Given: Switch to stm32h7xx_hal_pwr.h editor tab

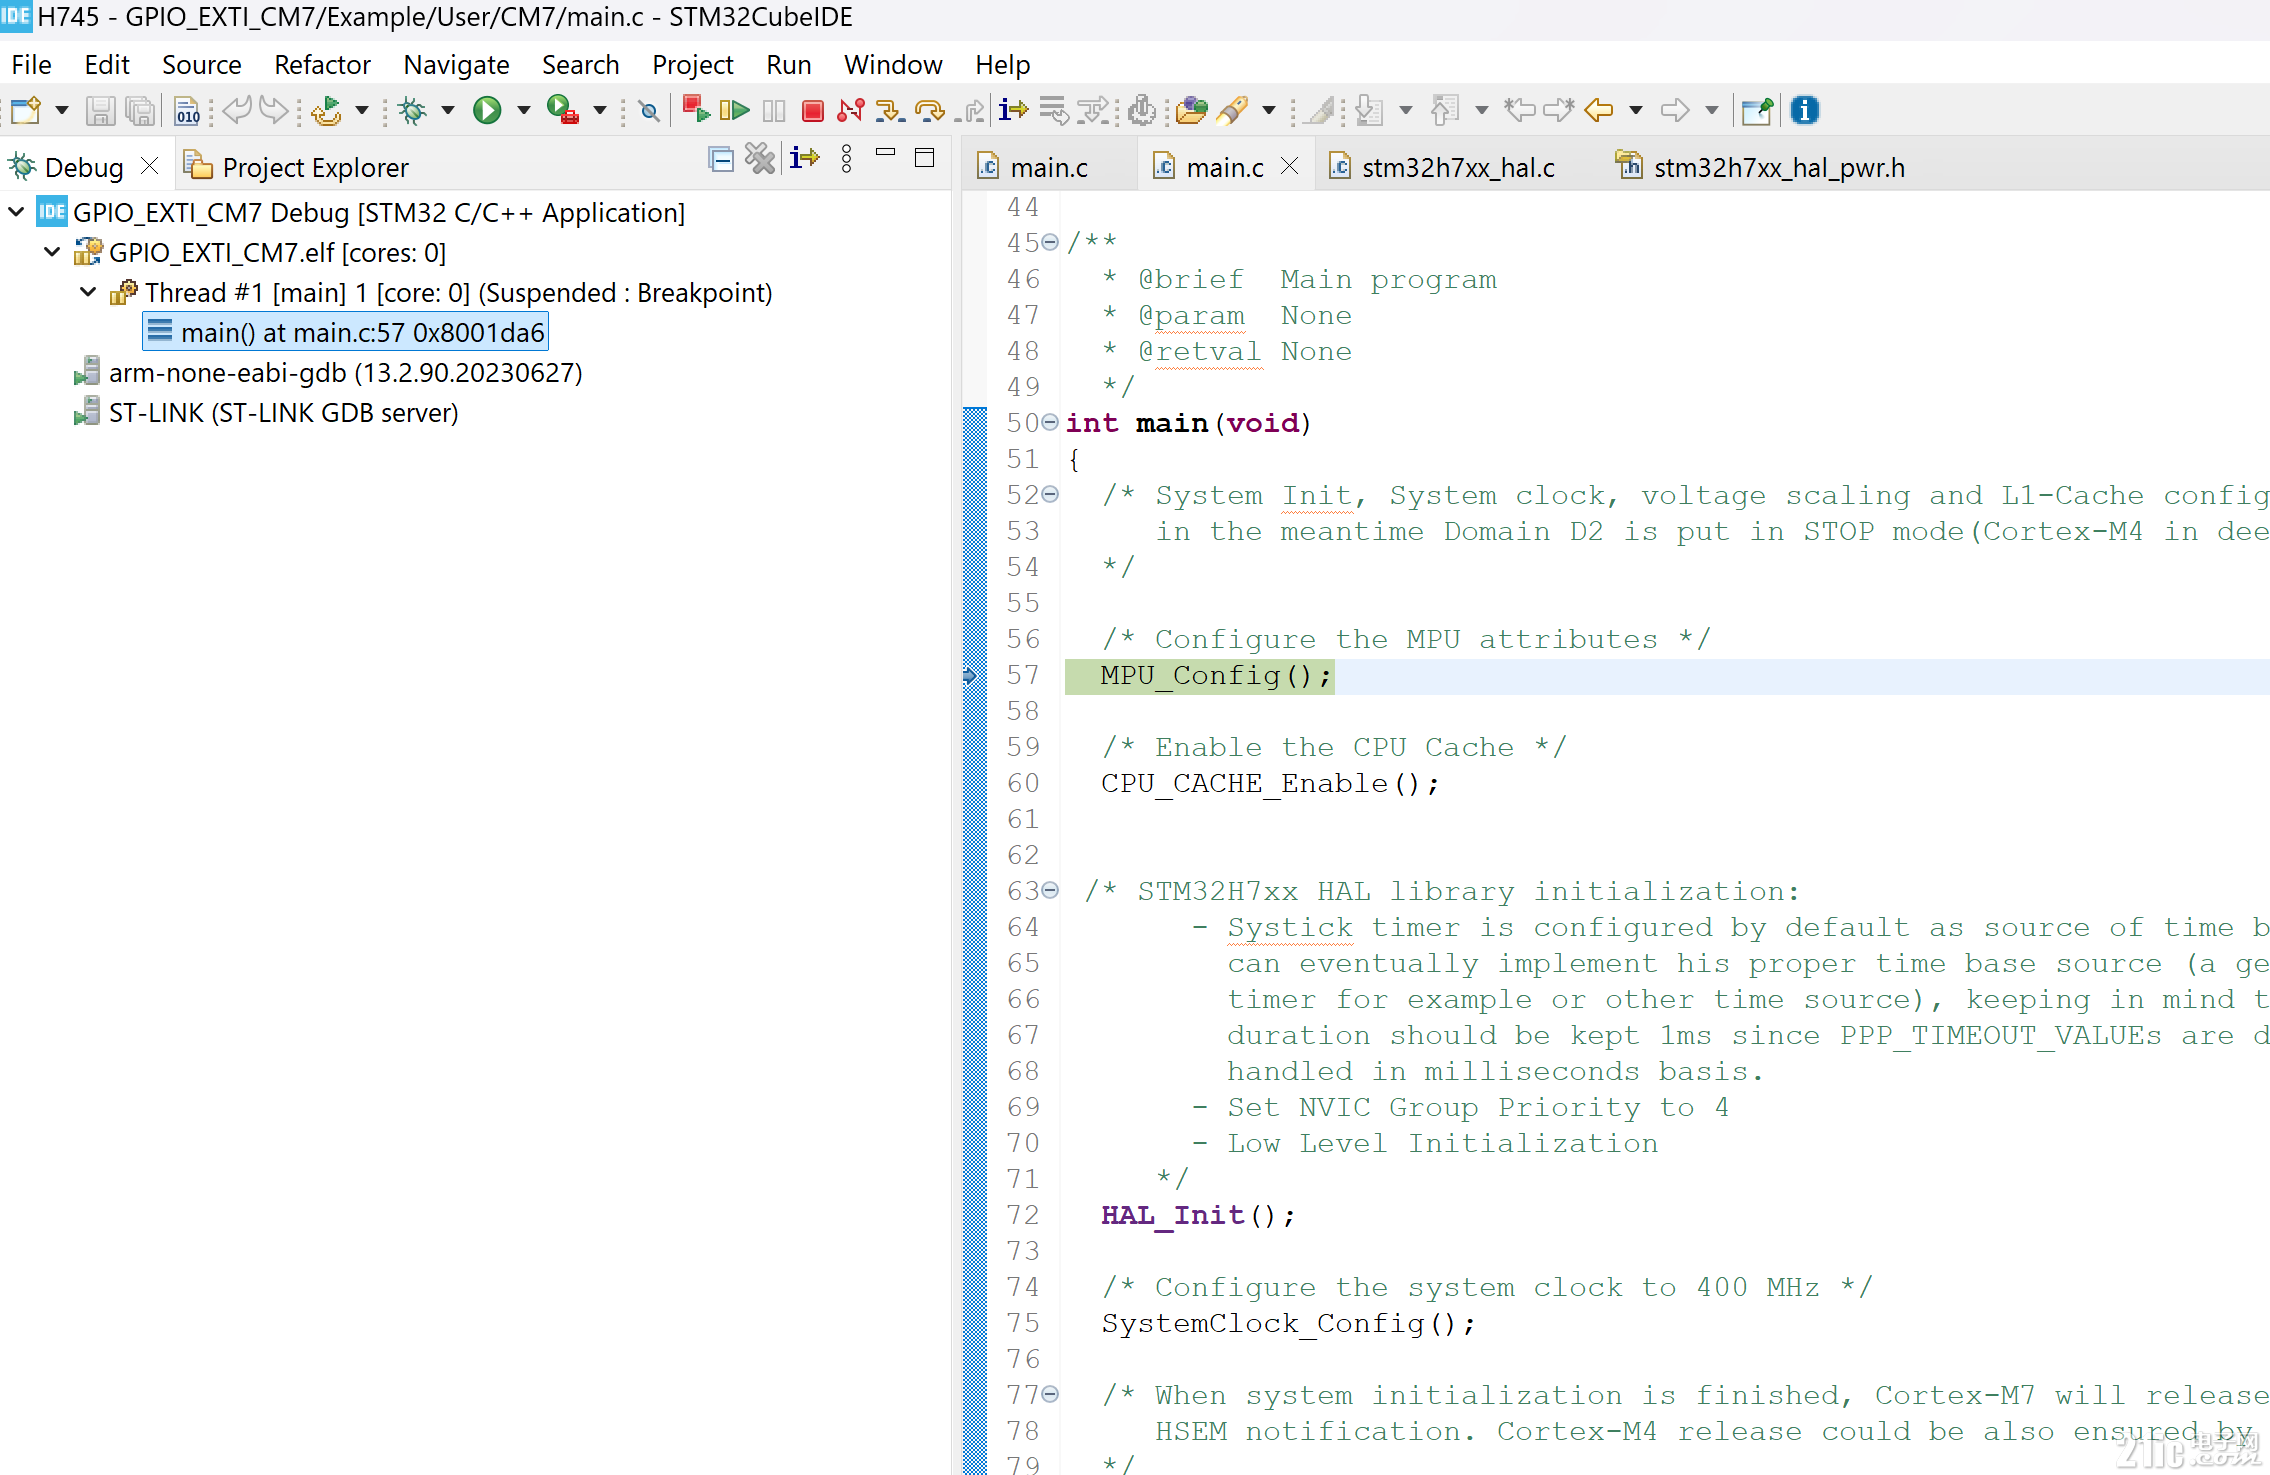Looking at the screenshot, I should [1761, 167].
